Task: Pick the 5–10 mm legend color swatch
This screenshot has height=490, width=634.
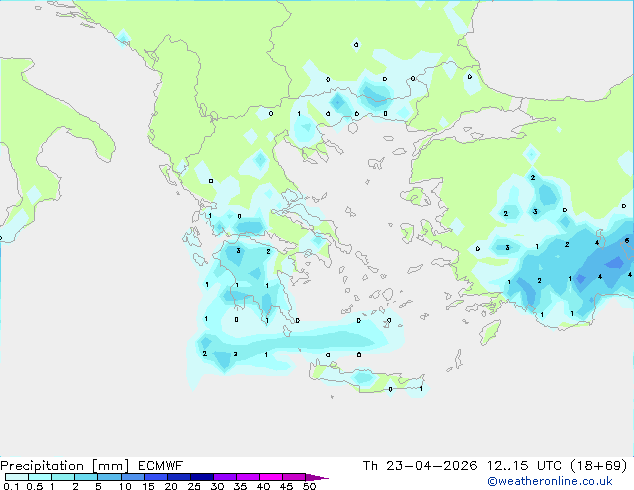Action: point(109,477)
